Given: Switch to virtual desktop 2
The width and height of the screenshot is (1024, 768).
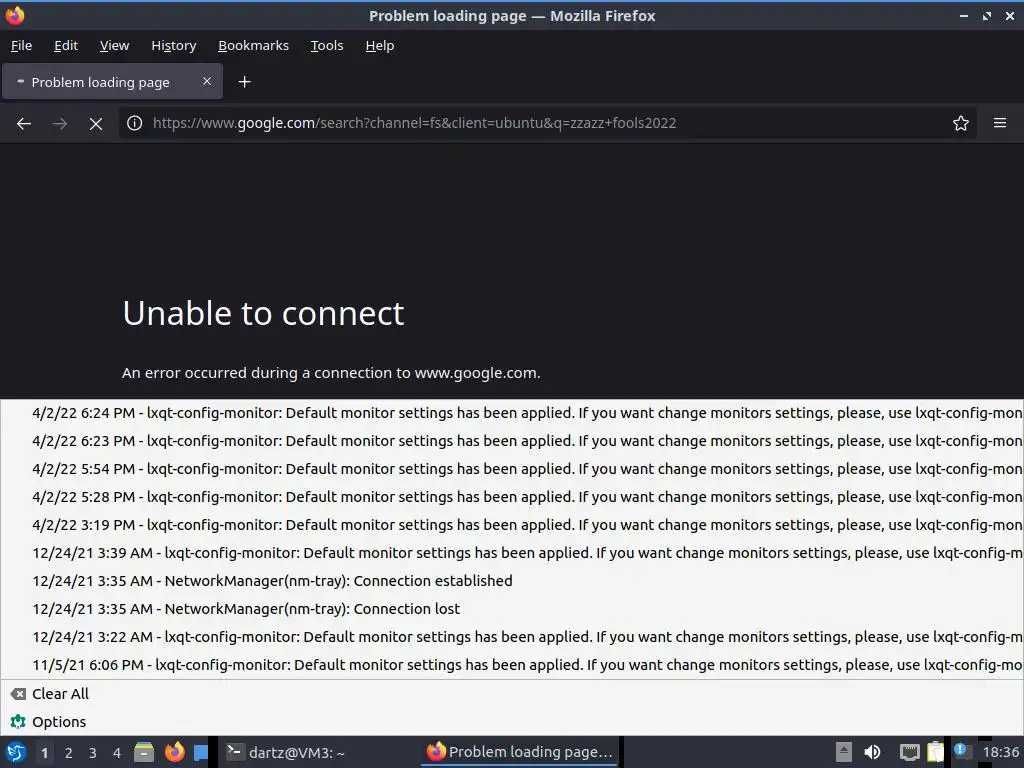Looking at the screenshot, I should 69,753.
